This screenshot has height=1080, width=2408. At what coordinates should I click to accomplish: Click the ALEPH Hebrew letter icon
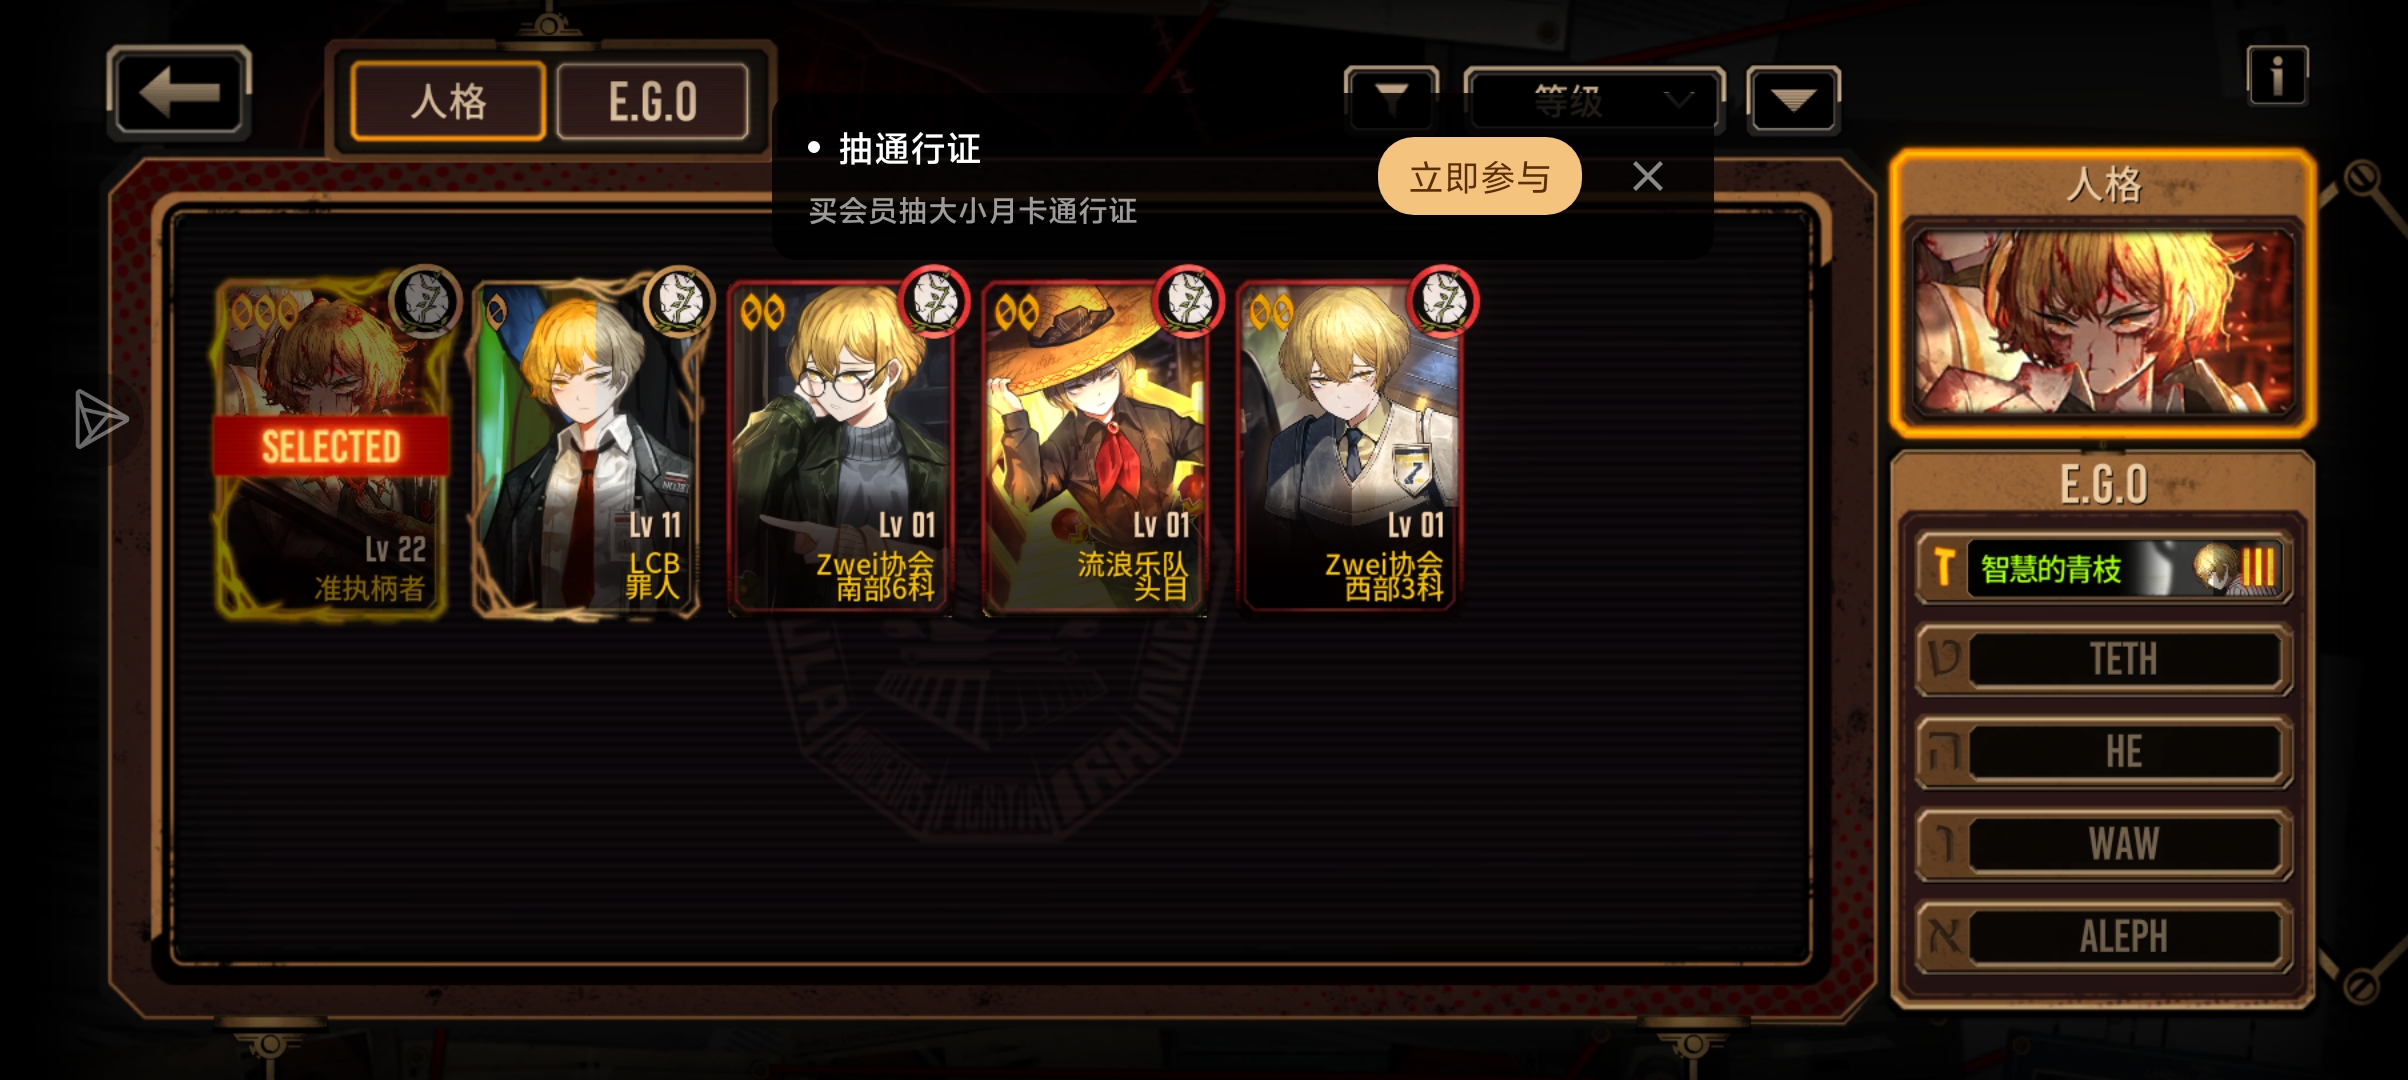(x=1945, y=937)
